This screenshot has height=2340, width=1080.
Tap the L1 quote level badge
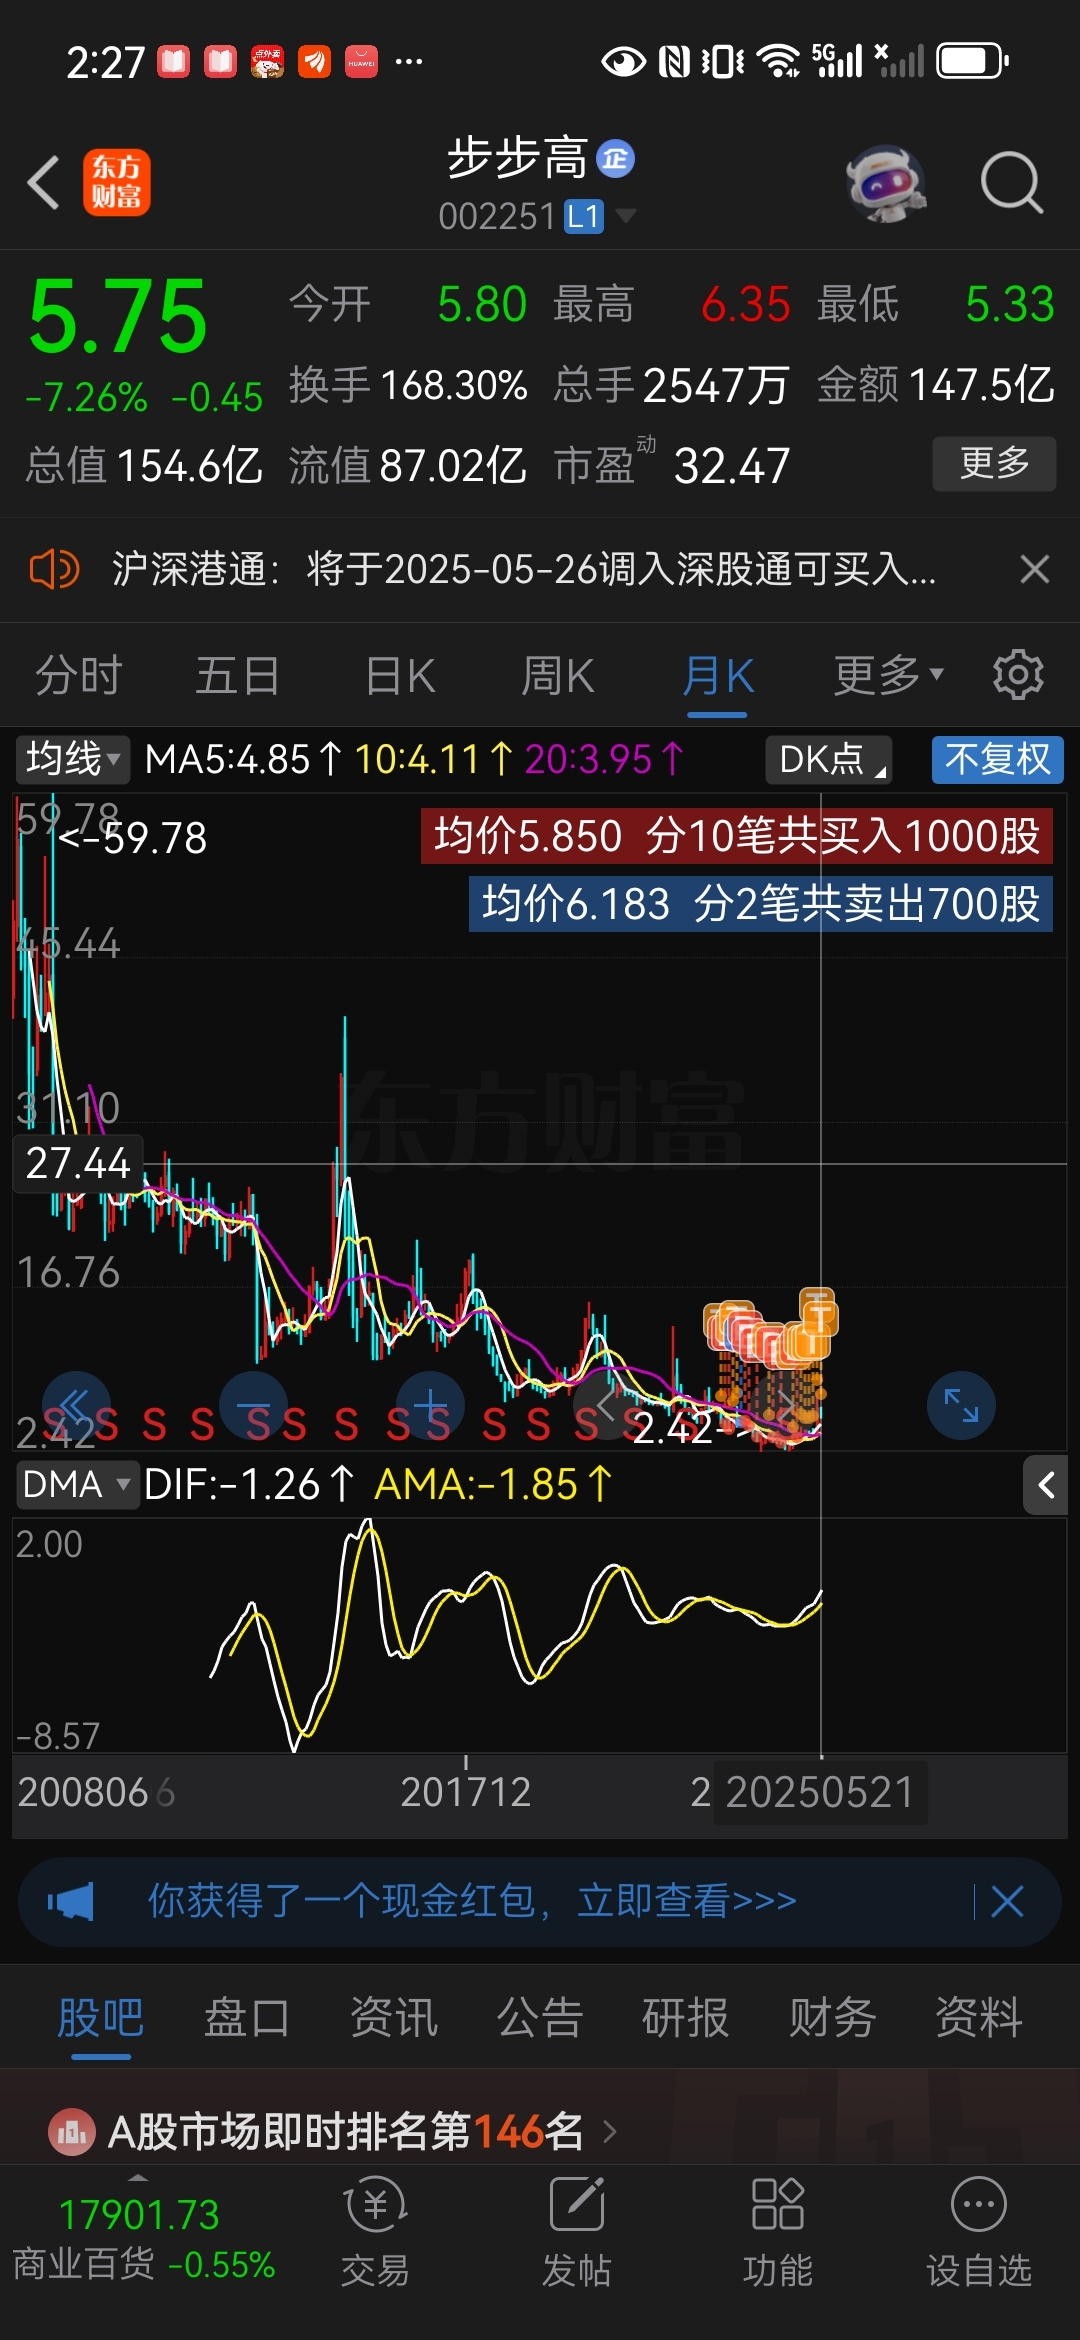[584, 216]
